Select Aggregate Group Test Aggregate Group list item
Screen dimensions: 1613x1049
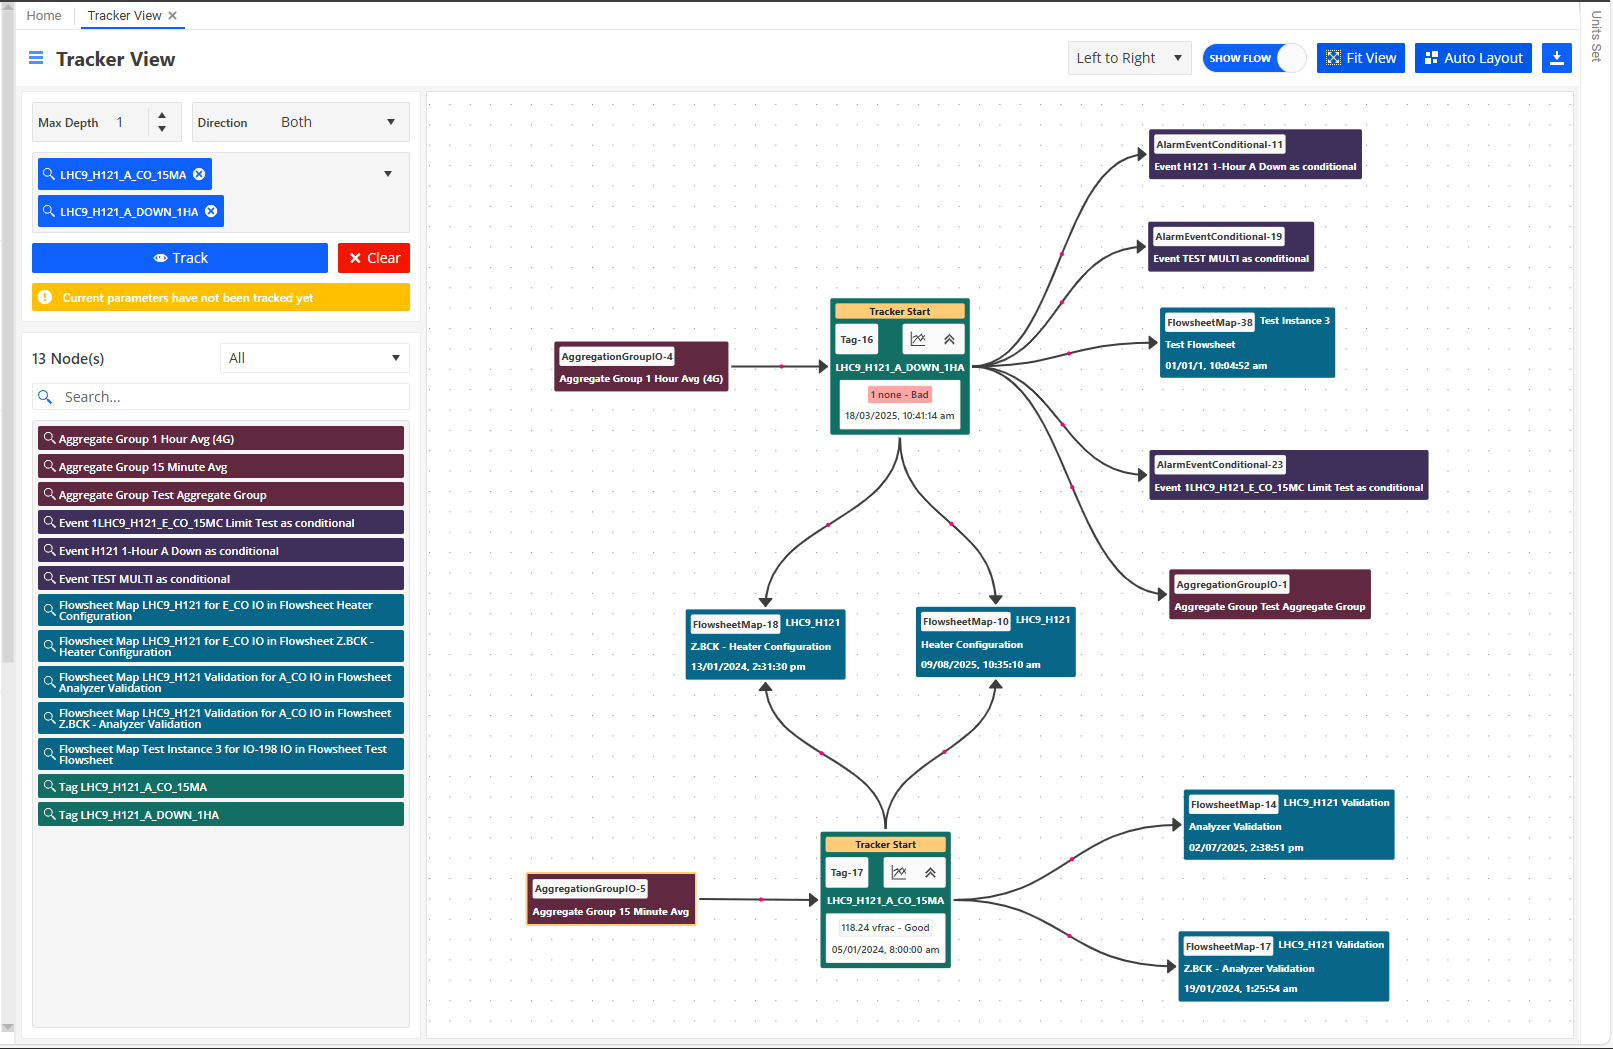click(221, 494)
